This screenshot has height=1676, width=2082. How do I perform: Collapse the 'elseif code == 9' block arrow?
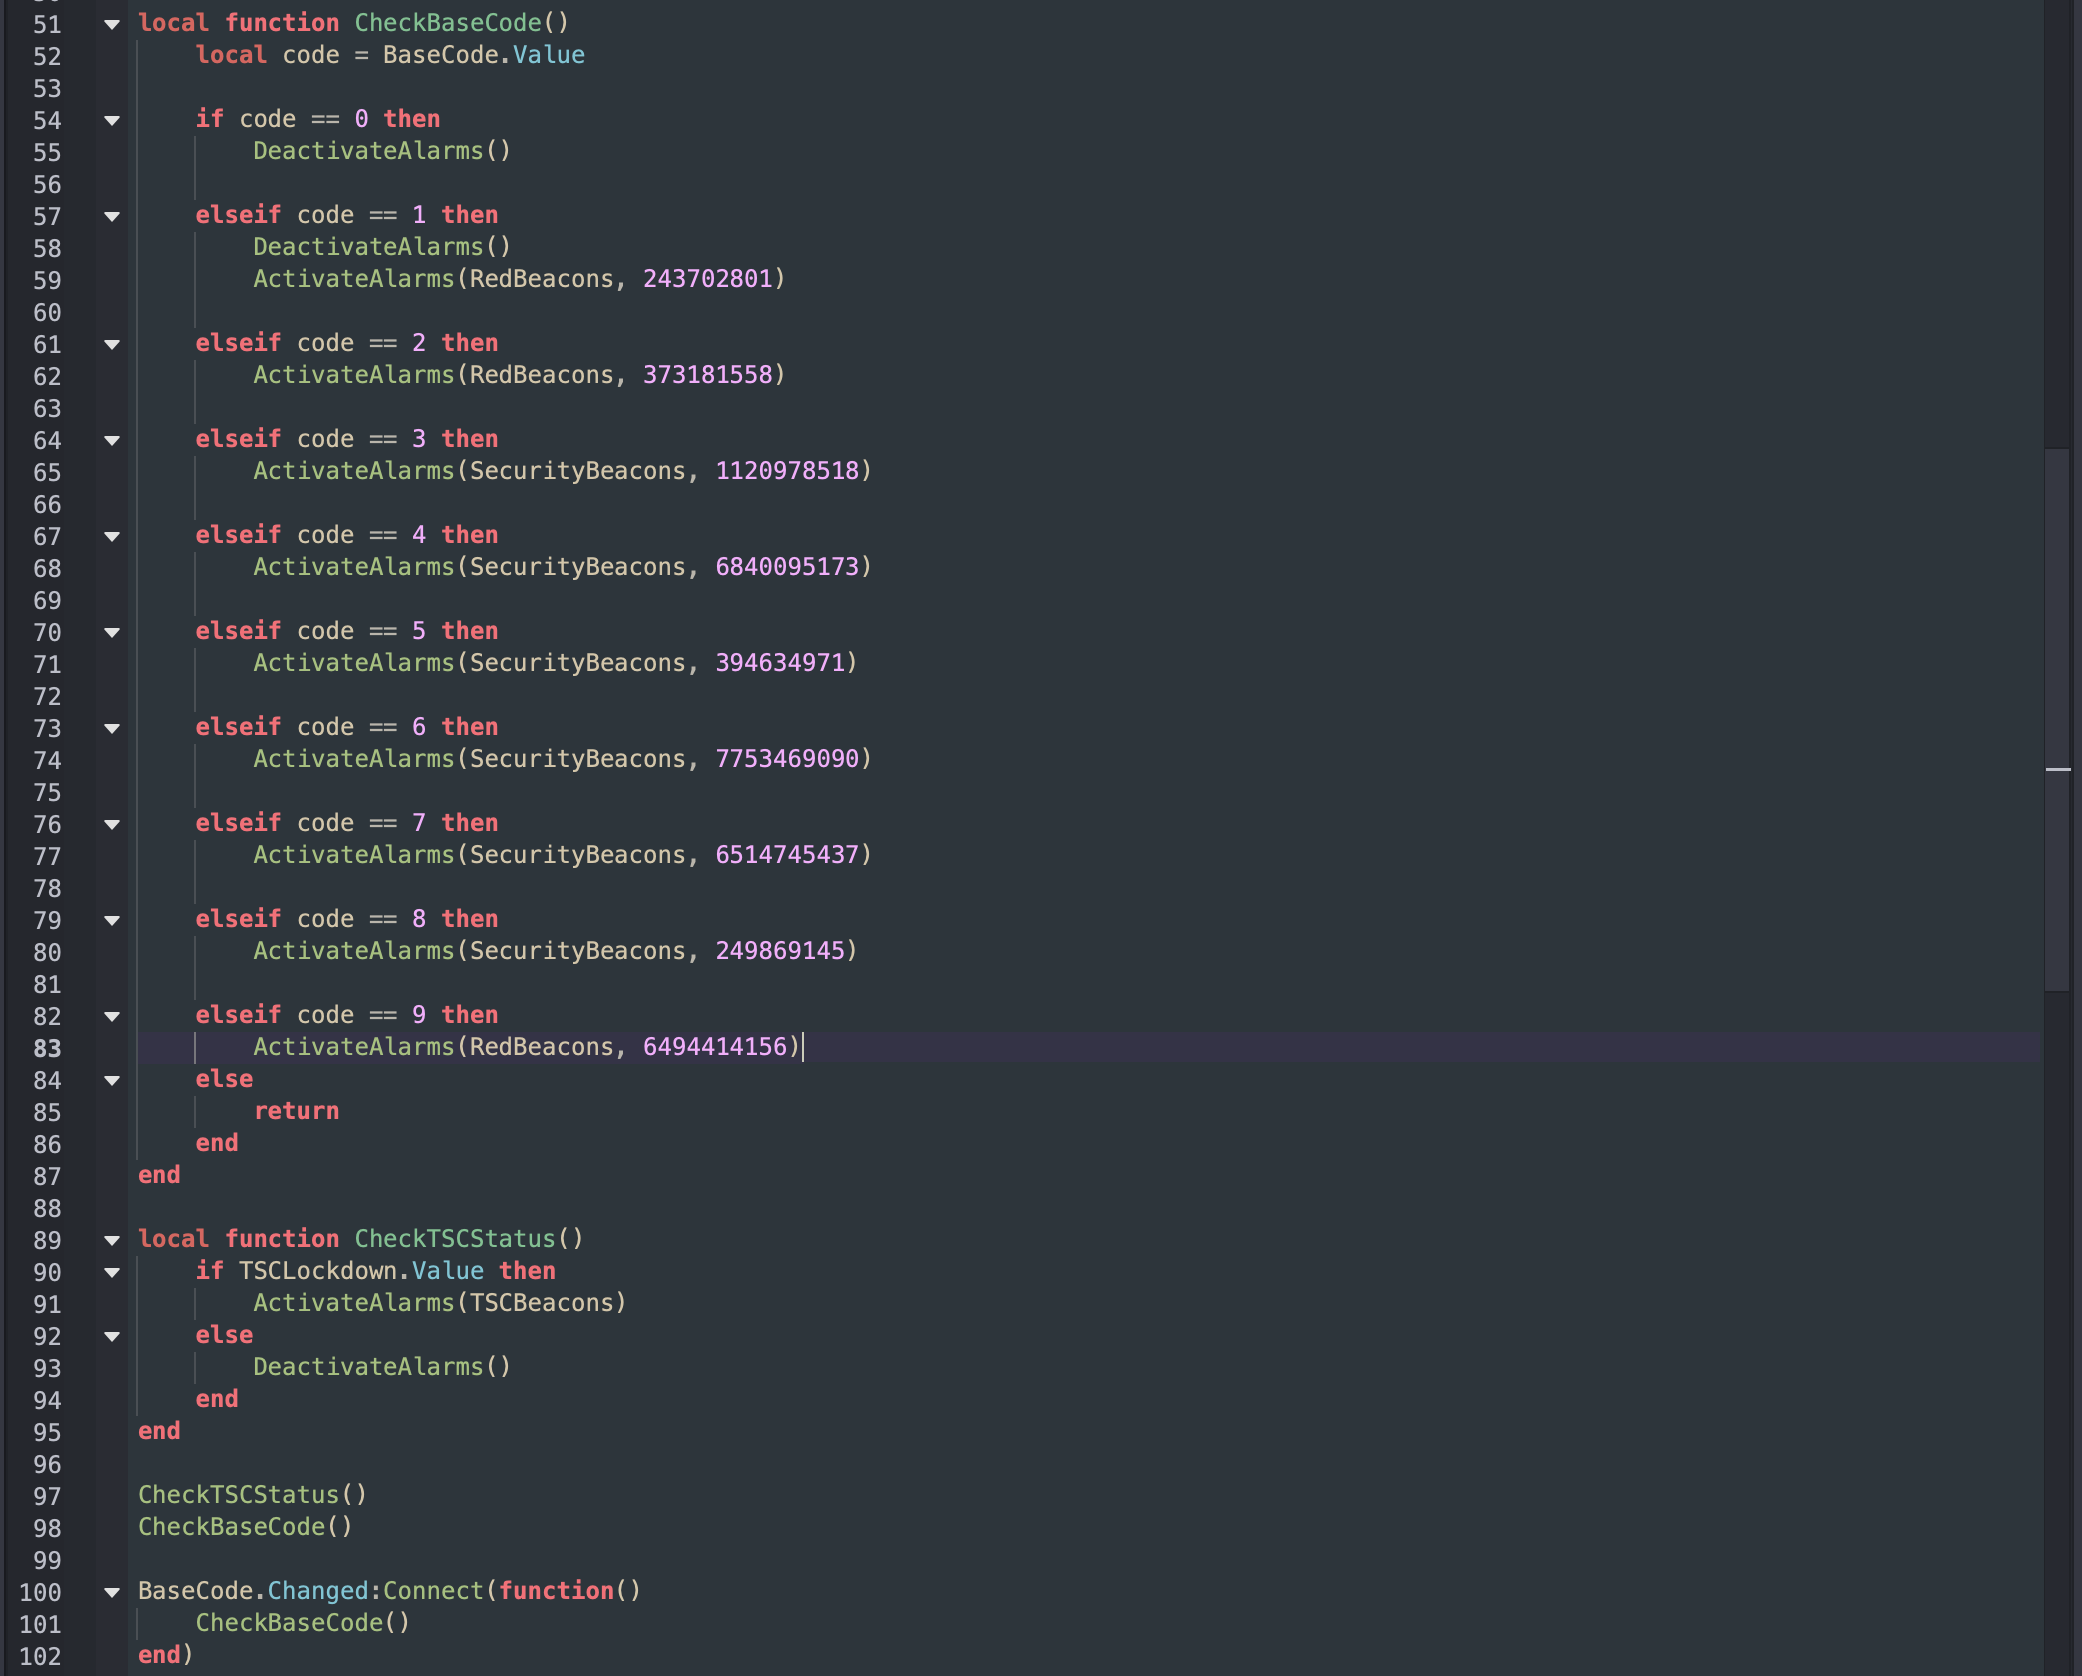pos(112,1016)
